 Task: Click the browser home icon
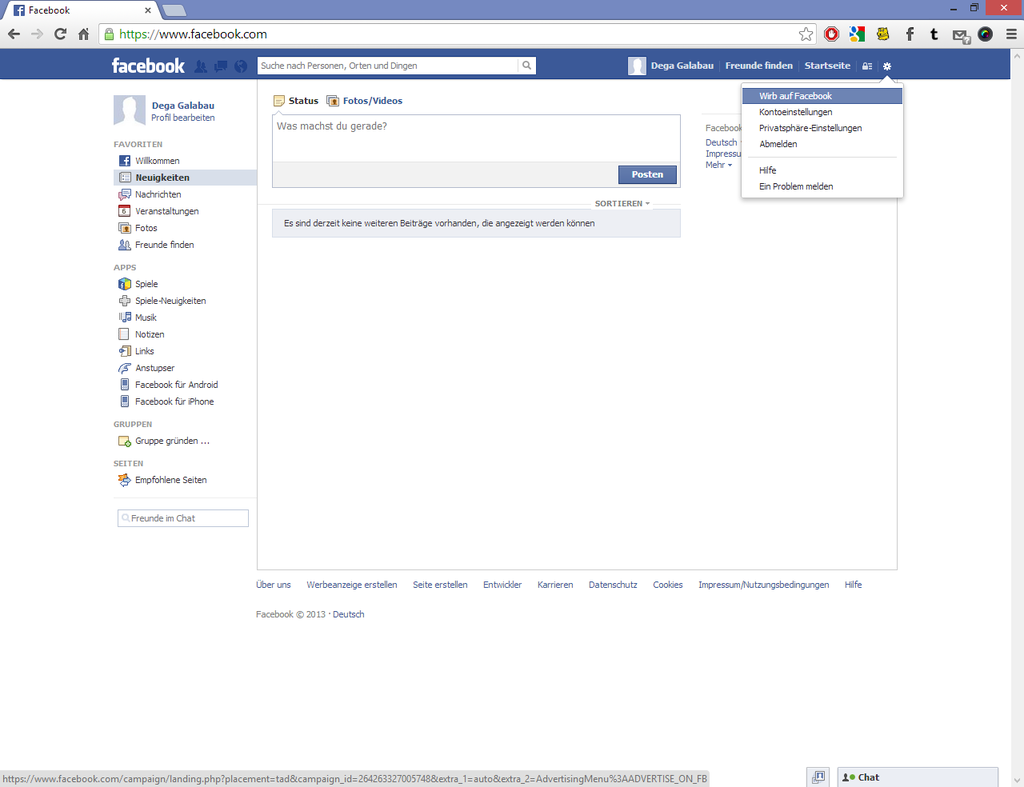pos(84,34)
